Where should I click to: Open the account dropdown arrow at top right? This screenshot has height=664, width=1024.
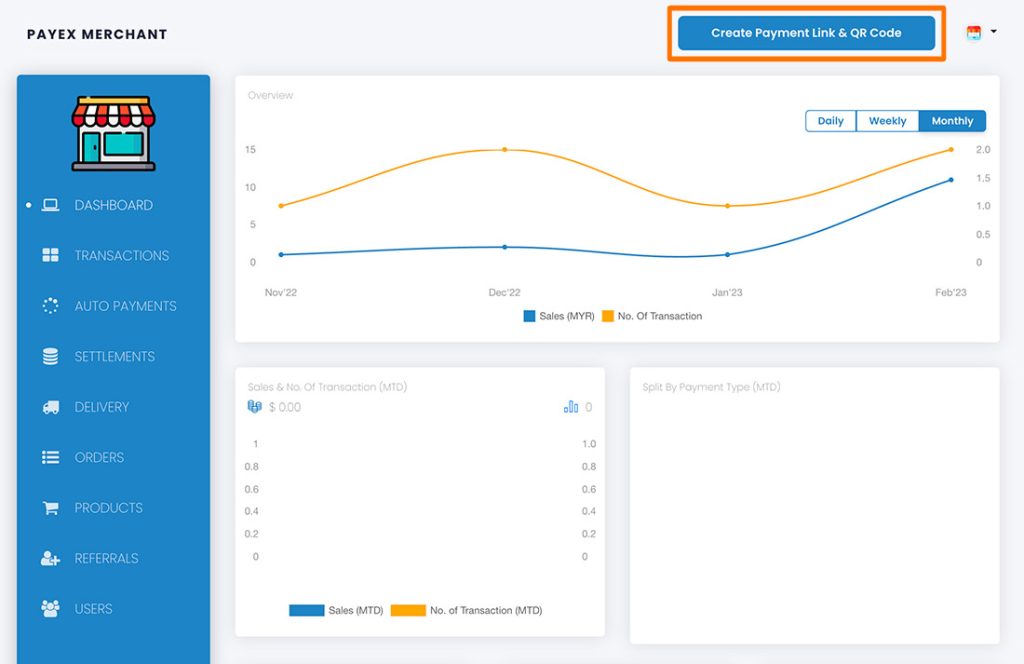993,32
